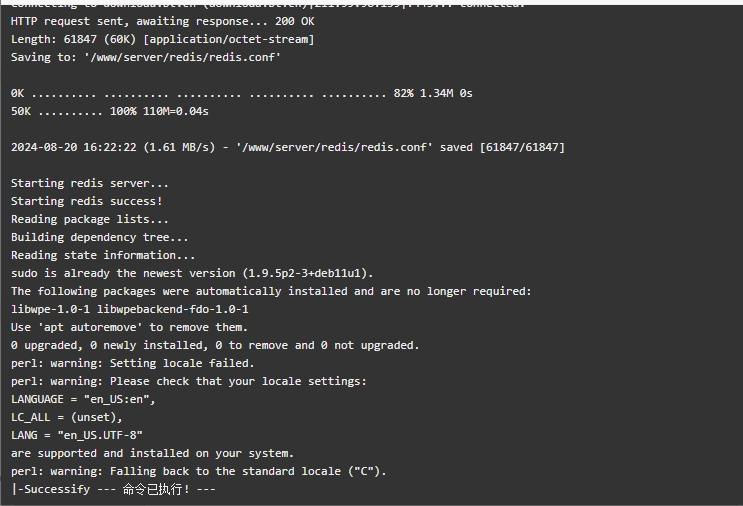743x506 pixels.
Task: Click 'perl: warning: Setting locale failed.' line
Action: click(x=133, y=363)
